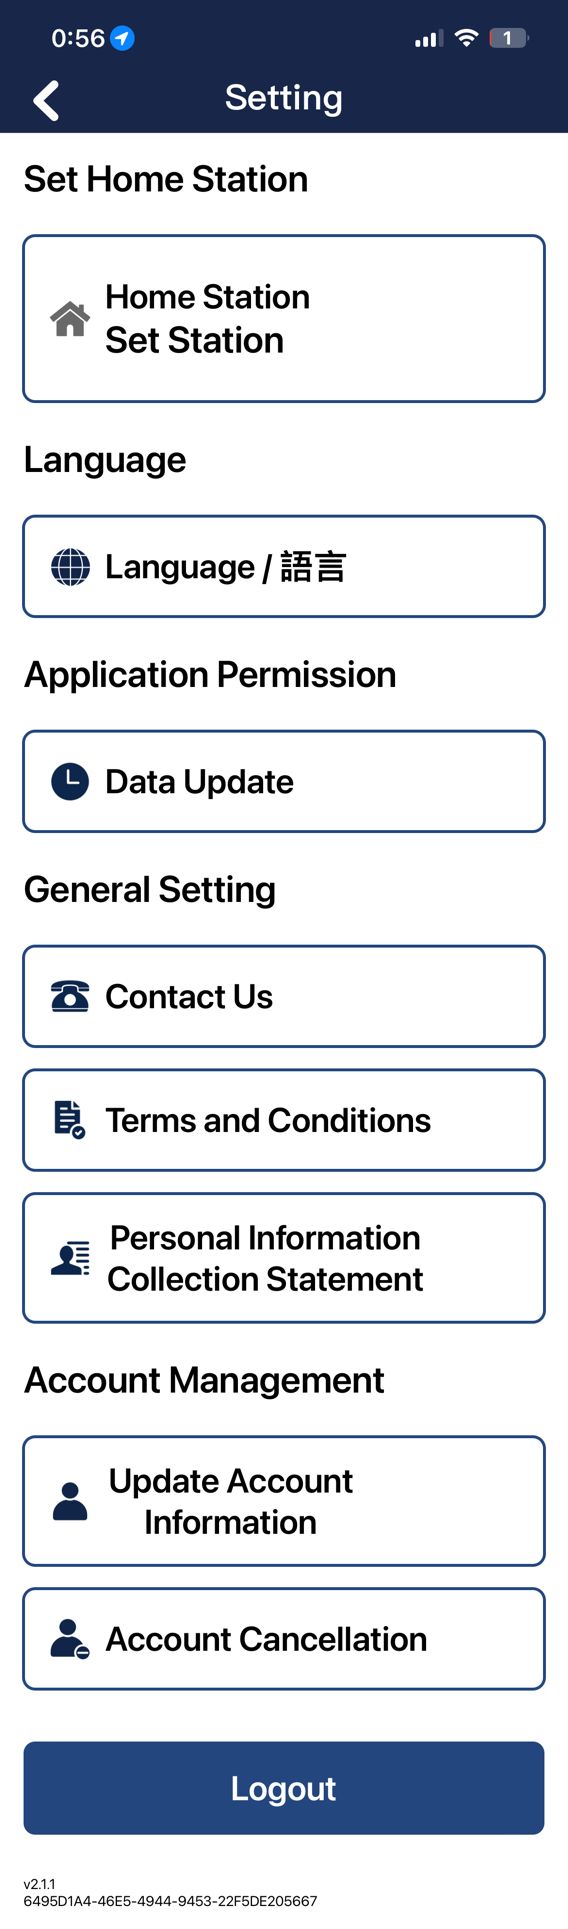
Task: Tap the location services arrow in status bar
Action: [x=122, y=38]
